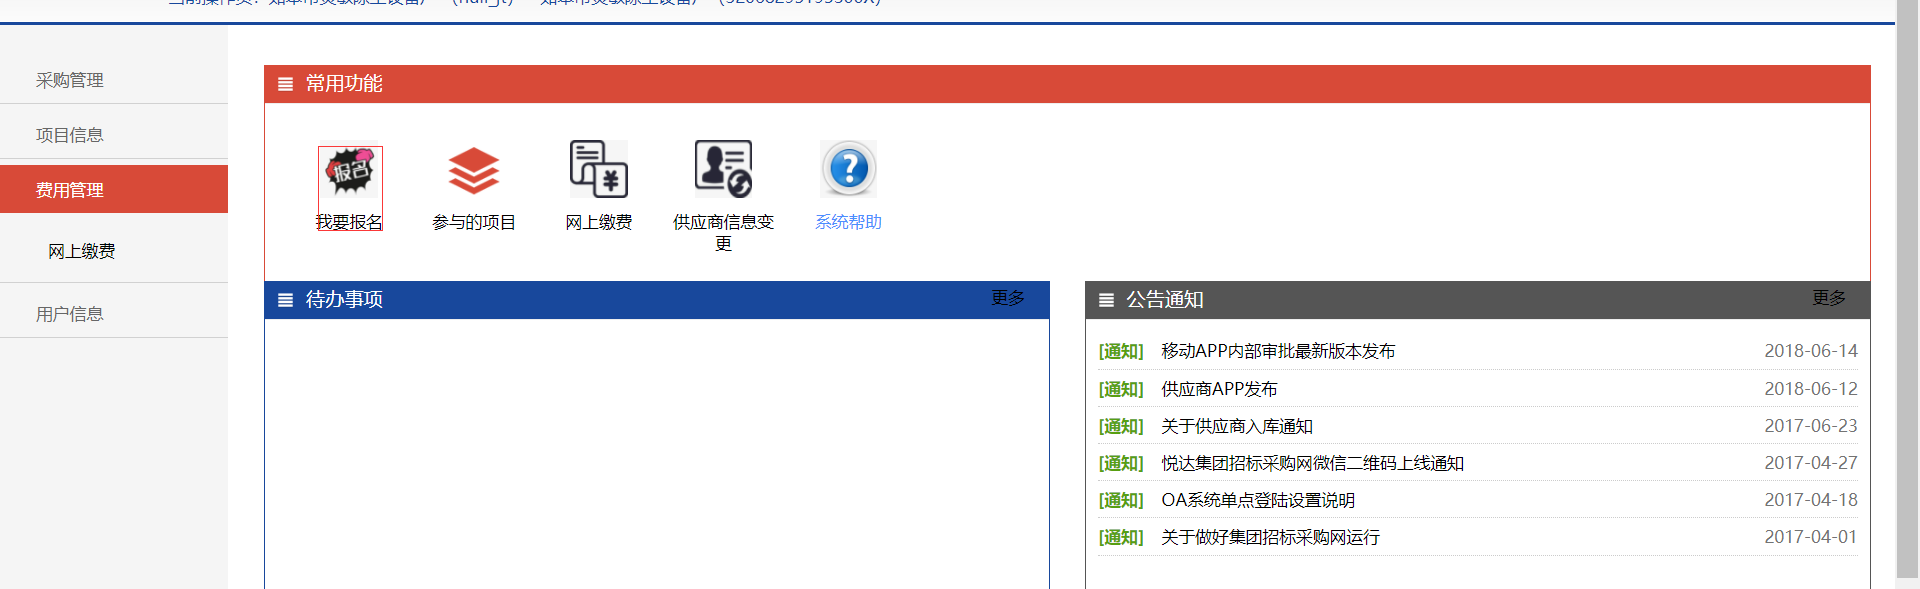
Task: Click 更多 in the 待办事项 panel
Action: [x=1007, y=298]
